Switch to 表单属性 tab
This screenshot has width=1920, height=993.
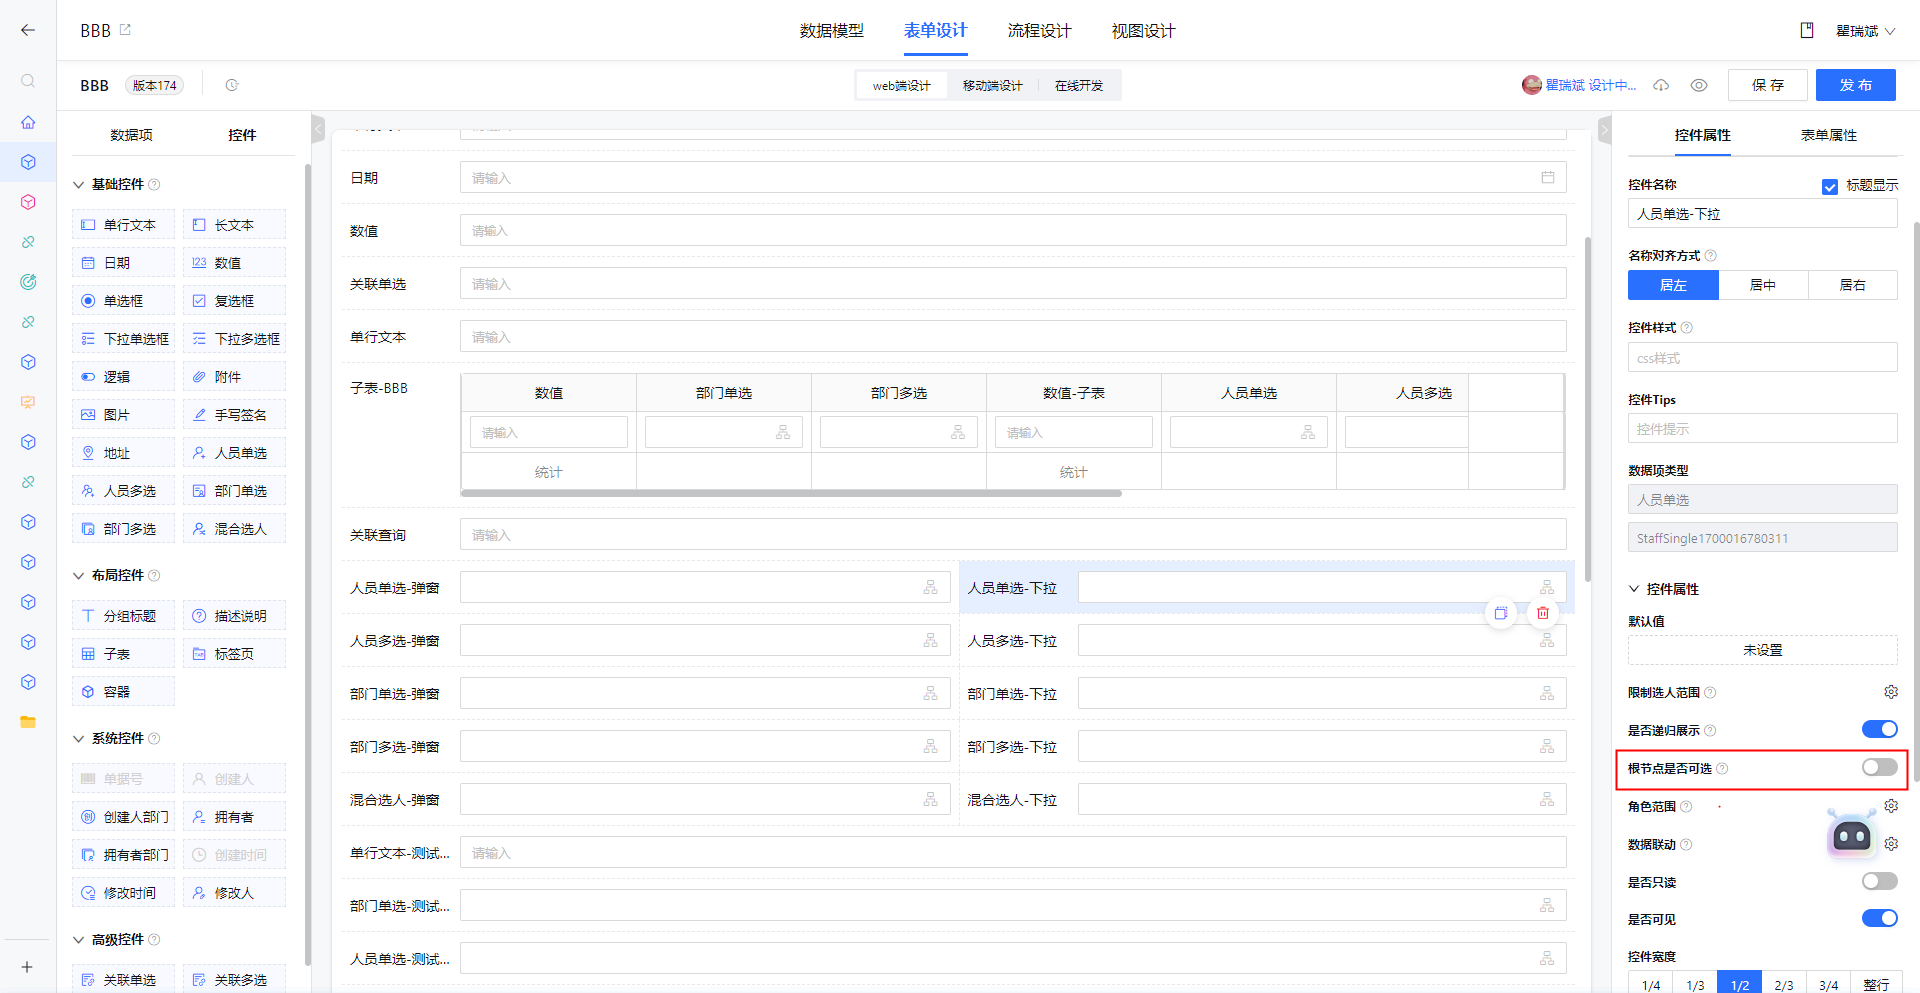coord(1829,135)
